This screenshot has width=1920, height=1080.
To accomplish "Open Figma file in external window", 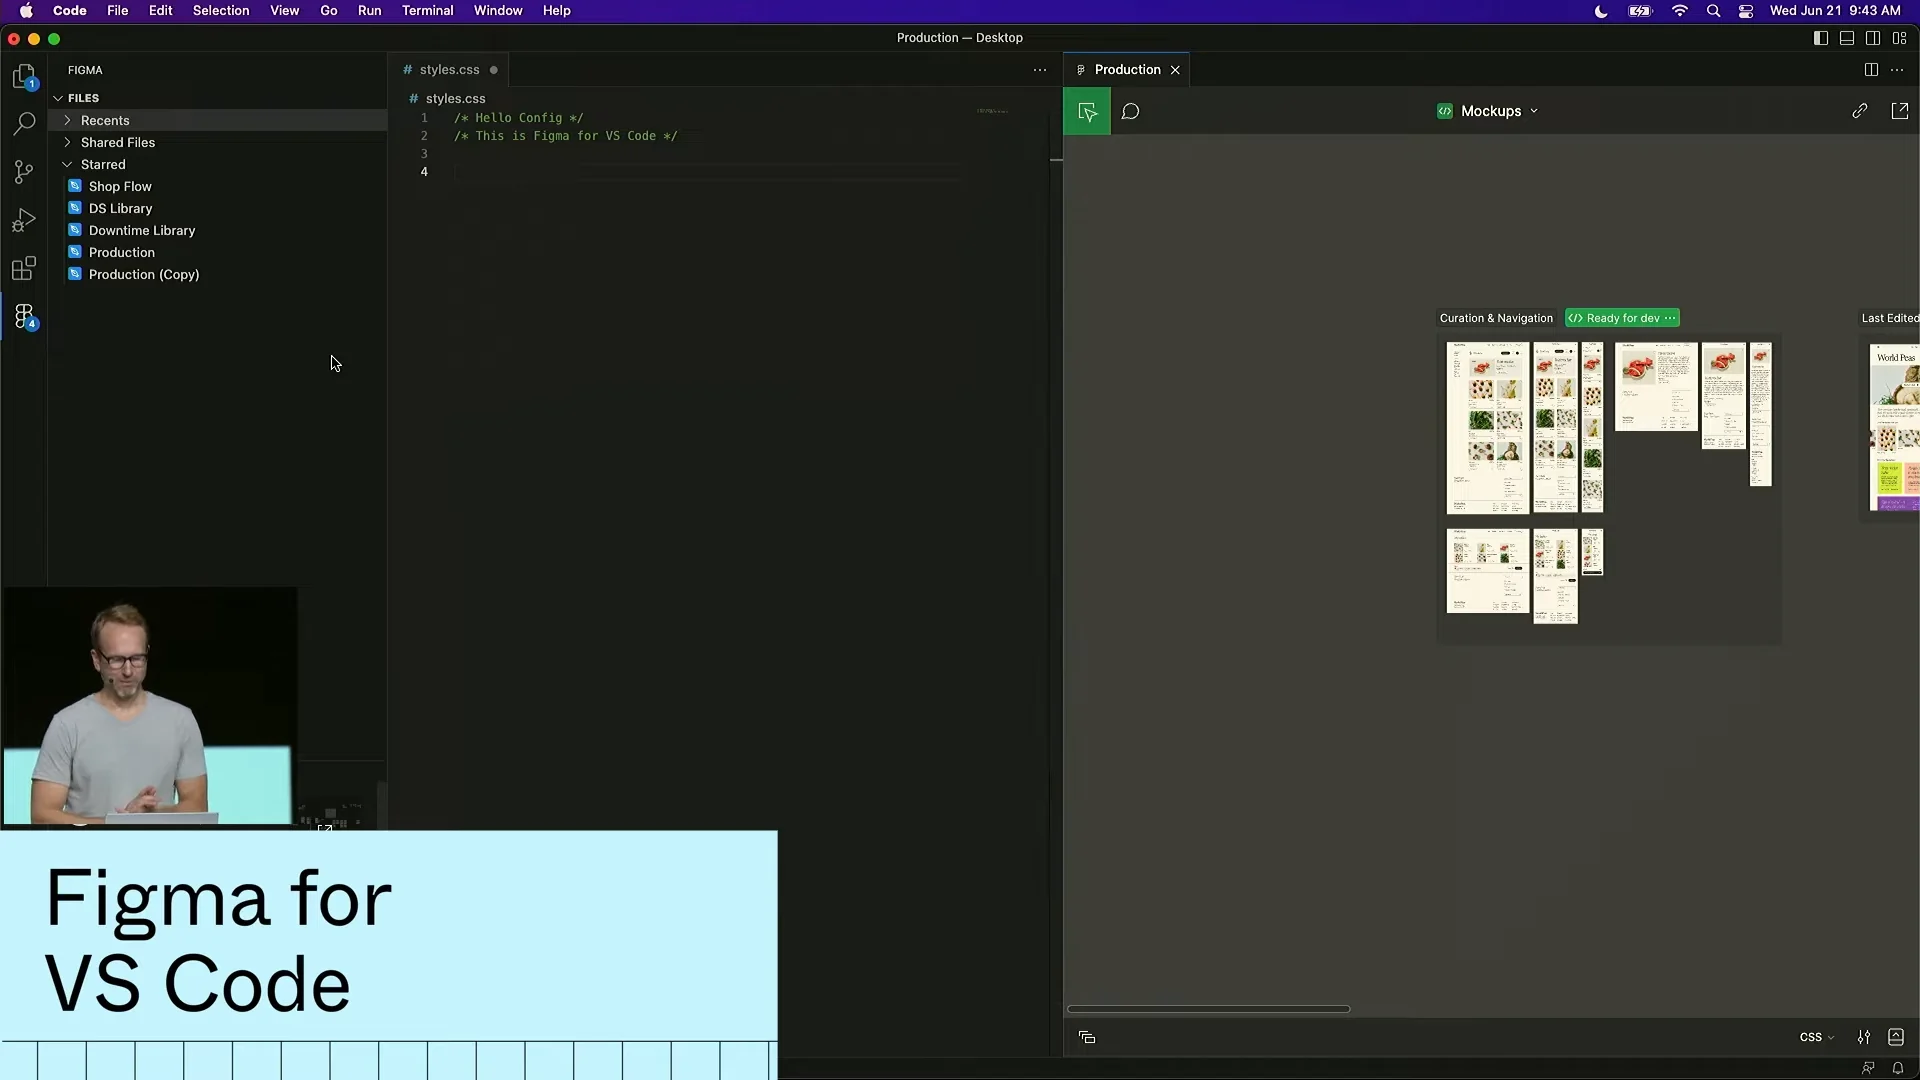I will coord(1900,111).
